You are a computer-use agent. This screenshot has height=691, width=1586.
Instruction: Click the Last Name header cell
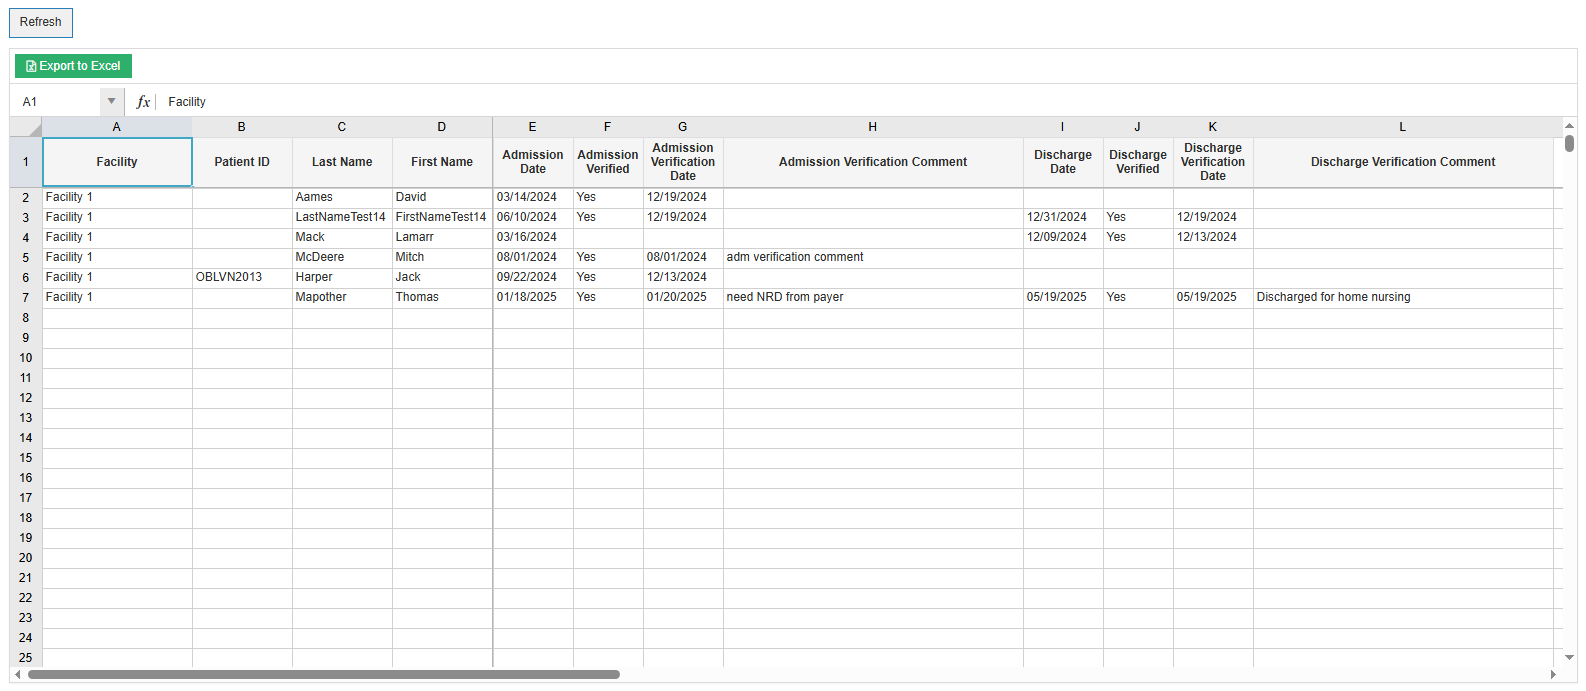(342, 162)
